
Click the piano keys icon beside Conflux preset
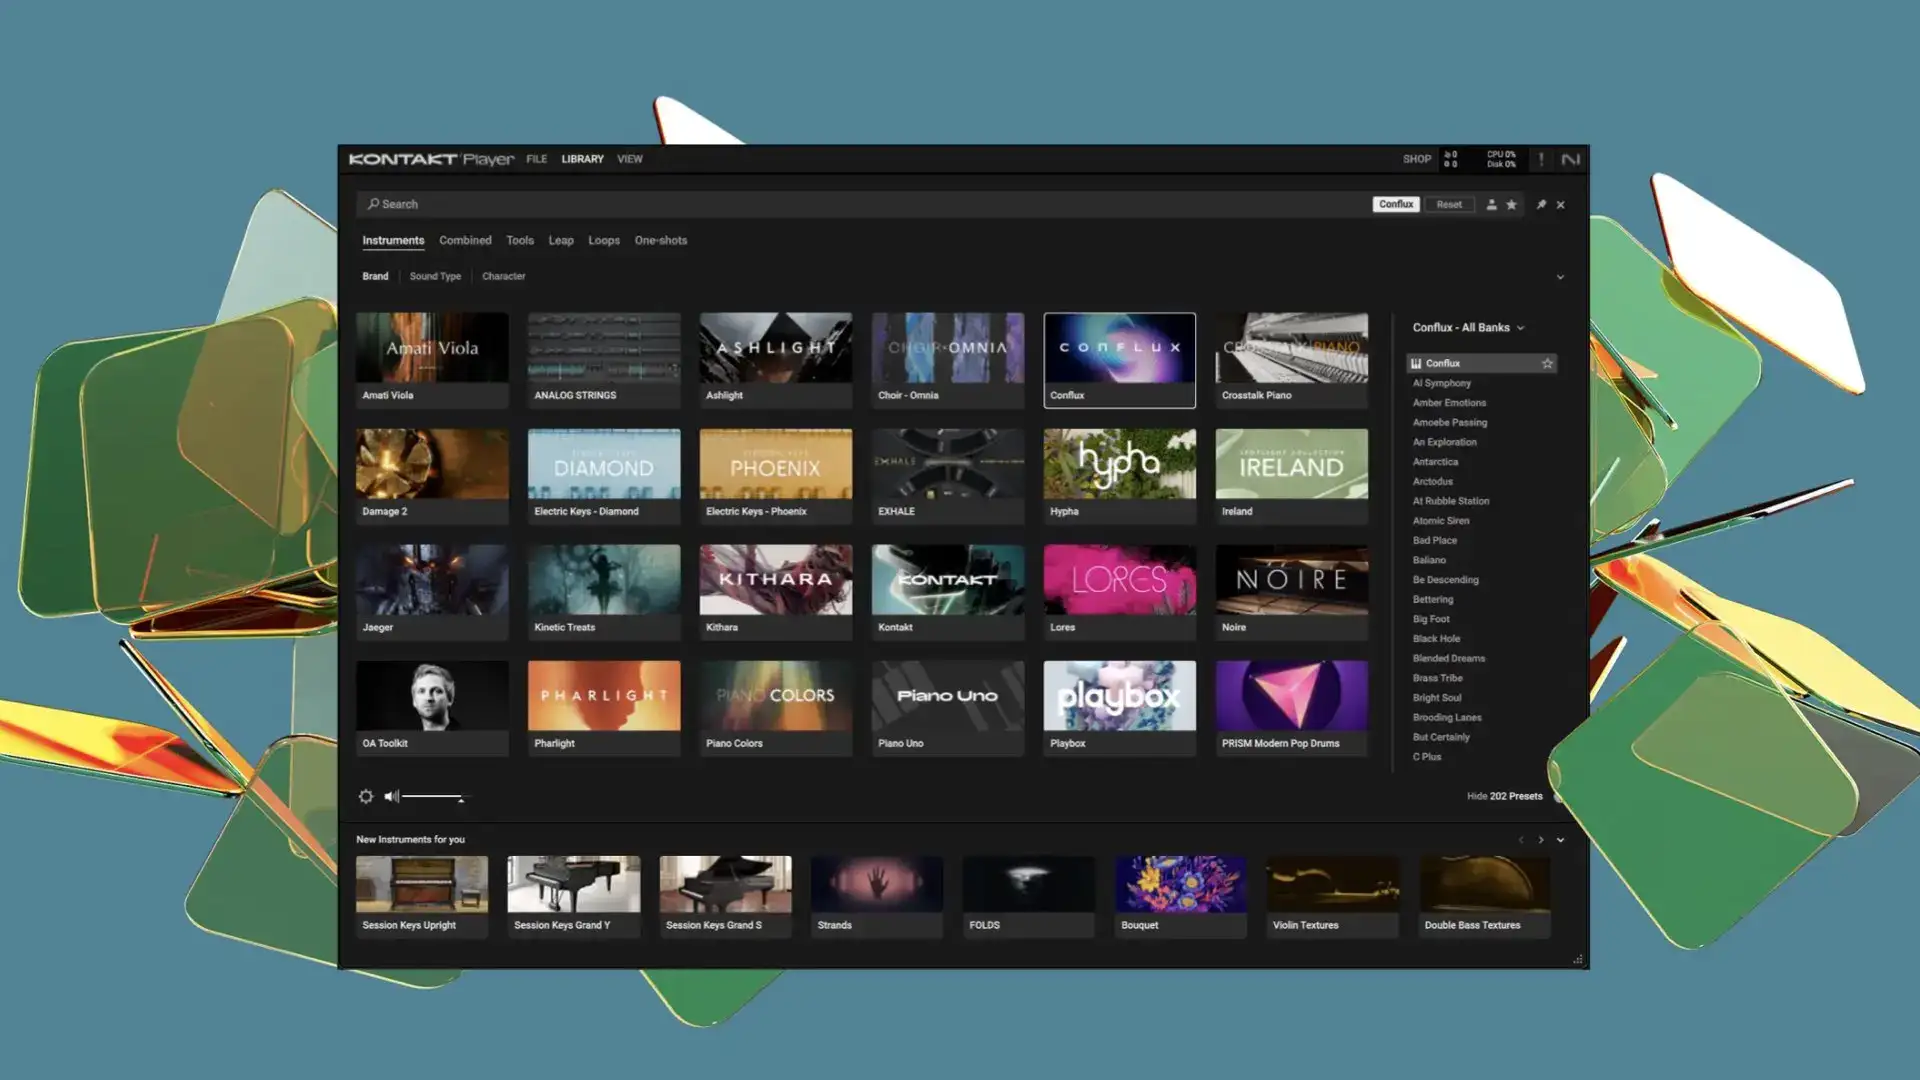click(x=1416, y=363)
